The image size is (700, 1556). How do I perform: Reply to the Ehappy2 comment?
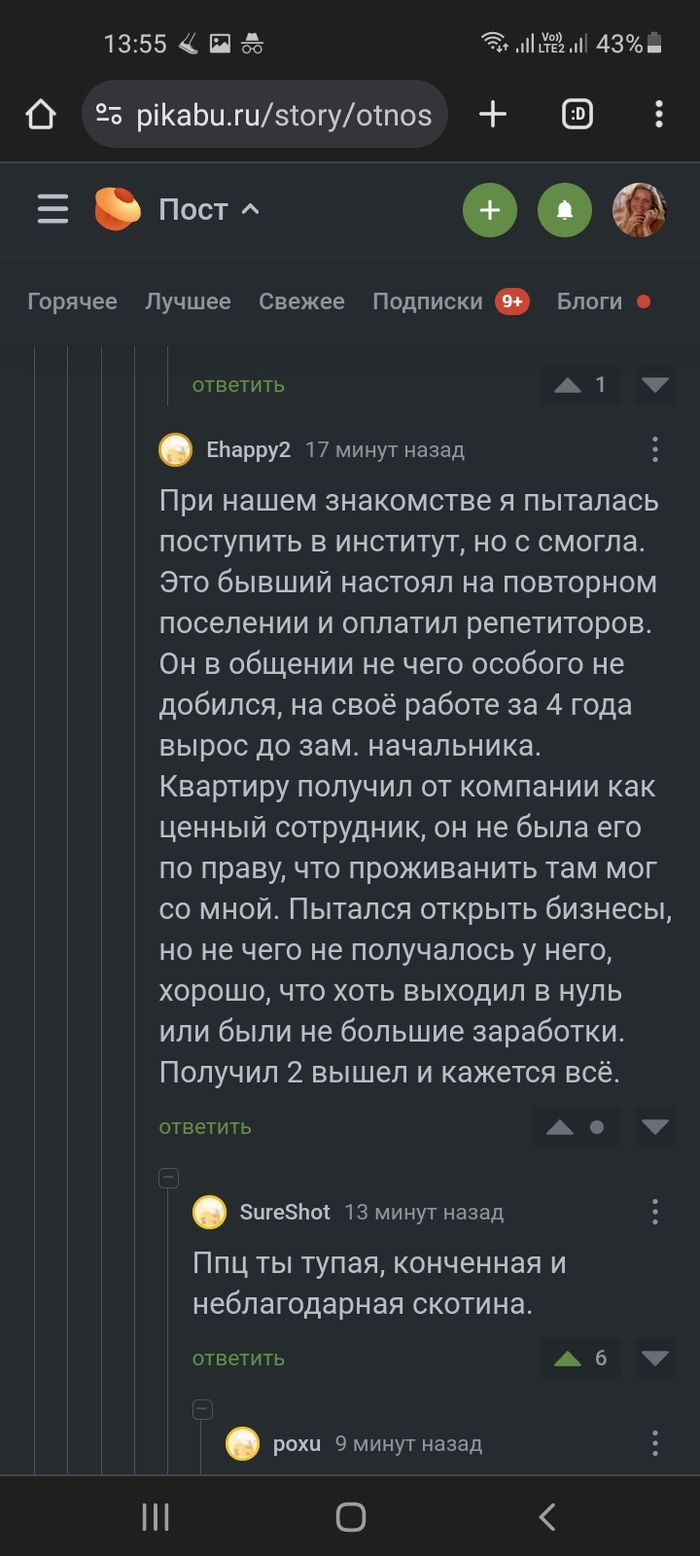205,1127
